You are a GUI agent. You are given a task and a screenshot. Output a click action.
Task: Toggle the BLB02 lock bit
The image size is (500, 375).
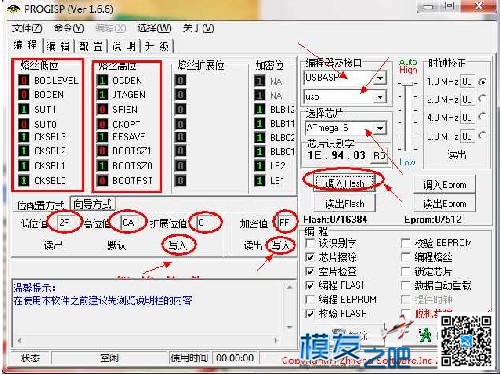point(259,137)
